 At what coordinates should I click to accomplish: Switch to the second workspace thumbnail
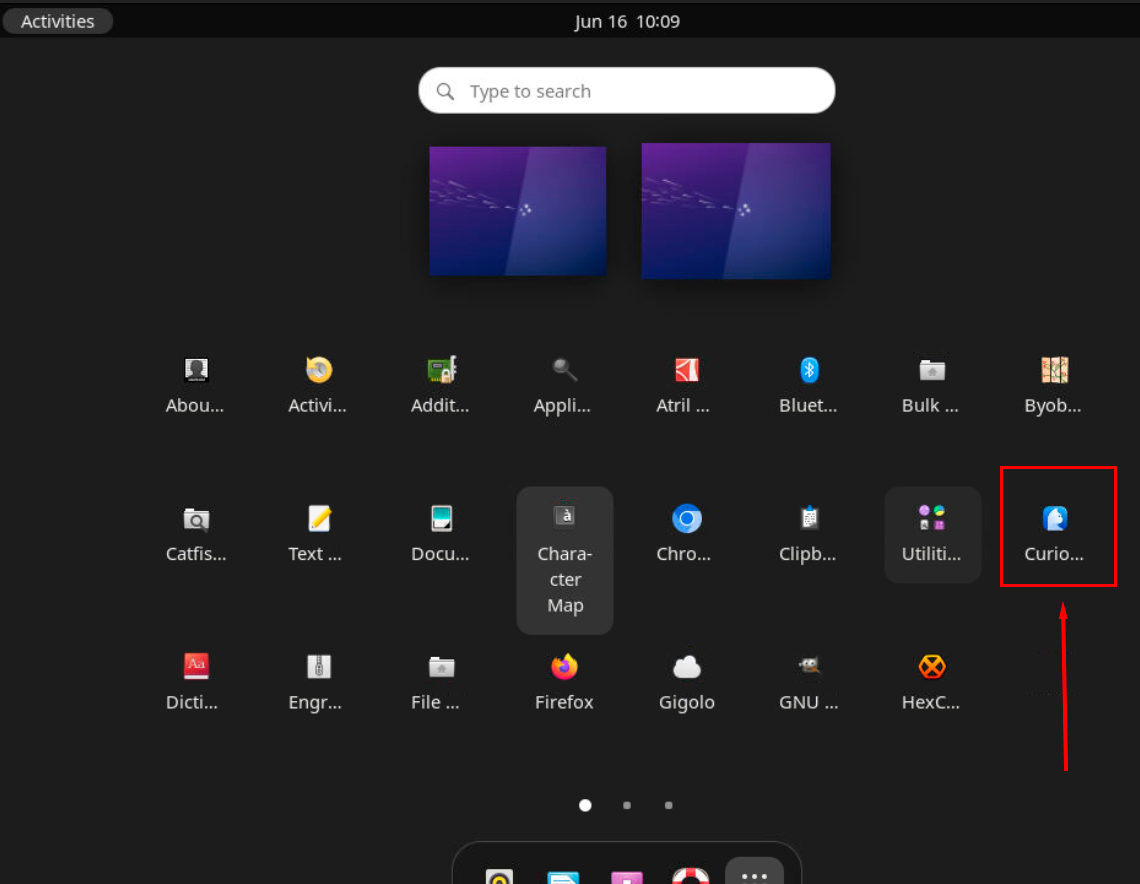pyautogui.click(x=735, y=211)
